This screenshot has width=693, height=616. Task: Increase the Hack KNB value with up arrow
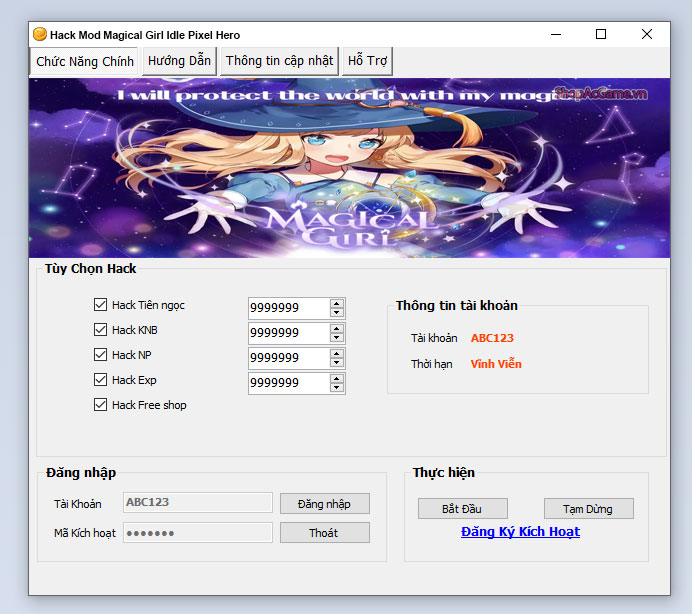[337, 329]
